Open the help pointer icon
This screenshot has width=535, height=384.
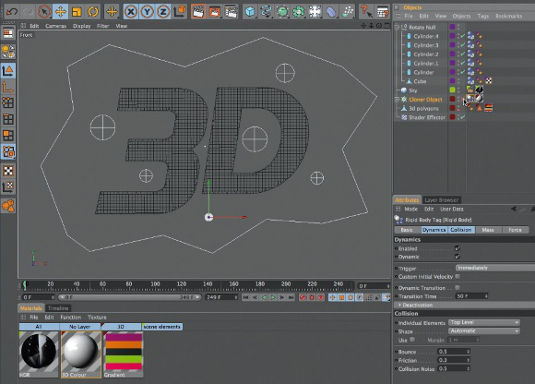coord(366,12)
